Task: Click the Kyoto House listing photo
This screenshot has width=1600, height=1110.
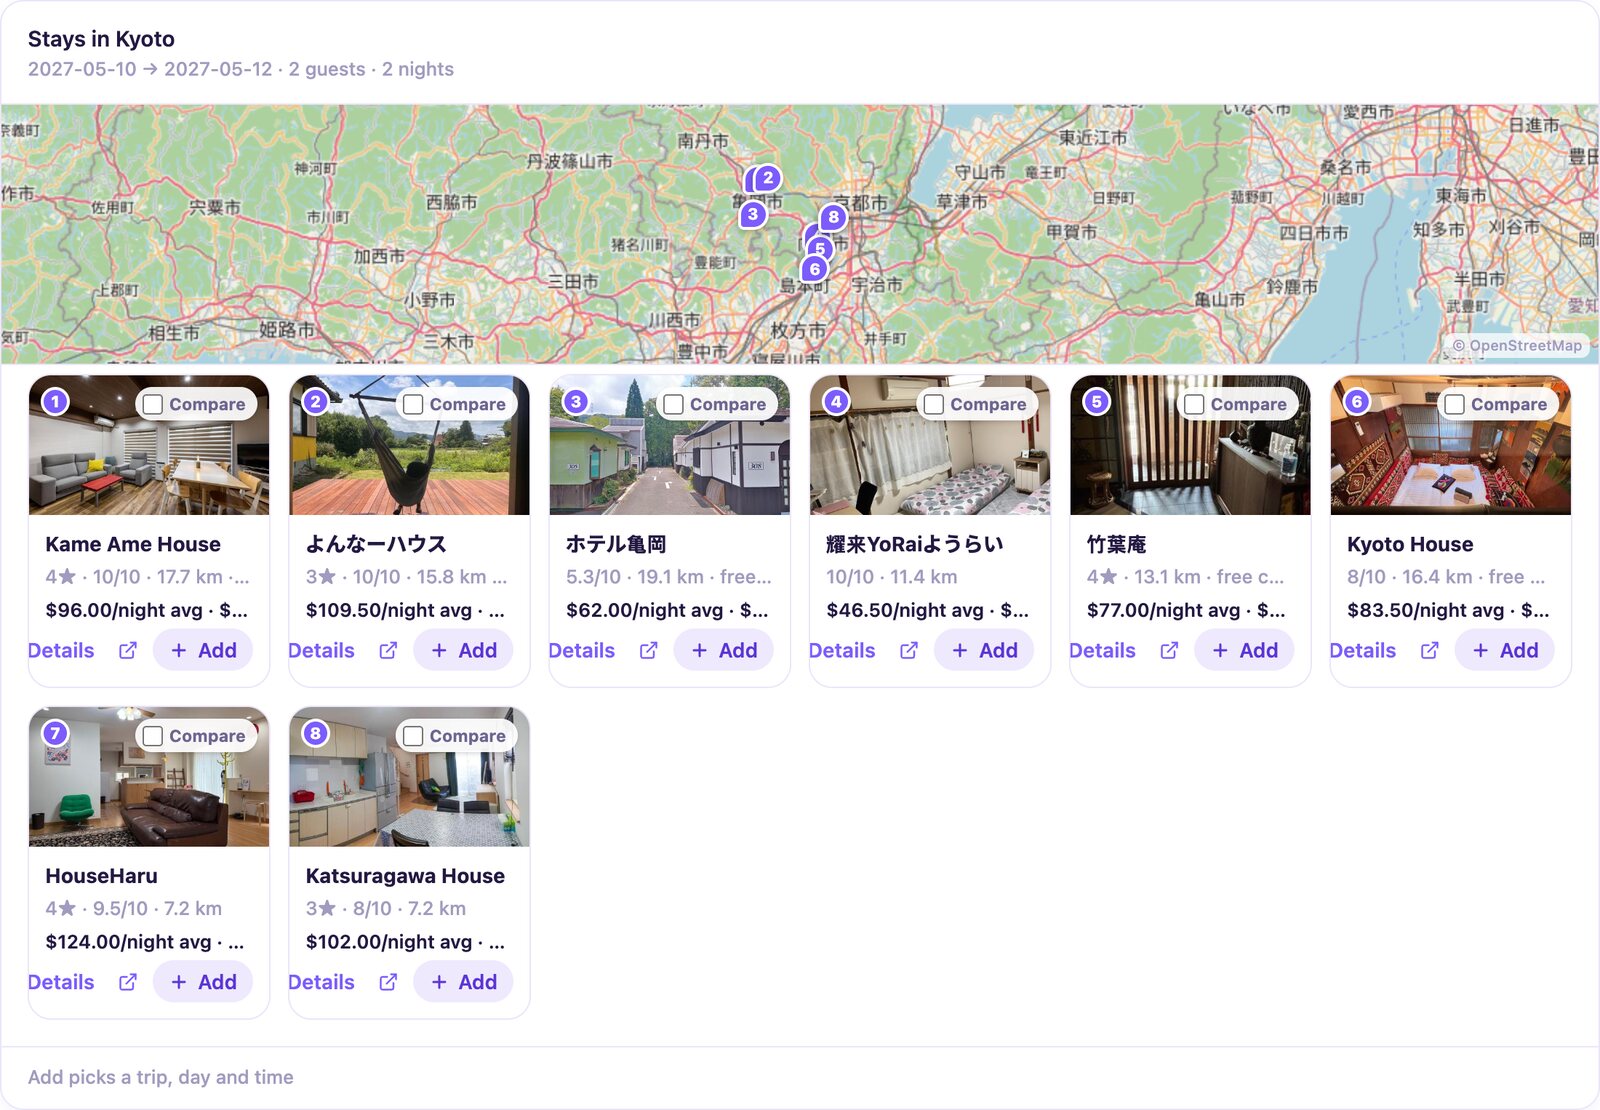Action: coord(1451,445)
